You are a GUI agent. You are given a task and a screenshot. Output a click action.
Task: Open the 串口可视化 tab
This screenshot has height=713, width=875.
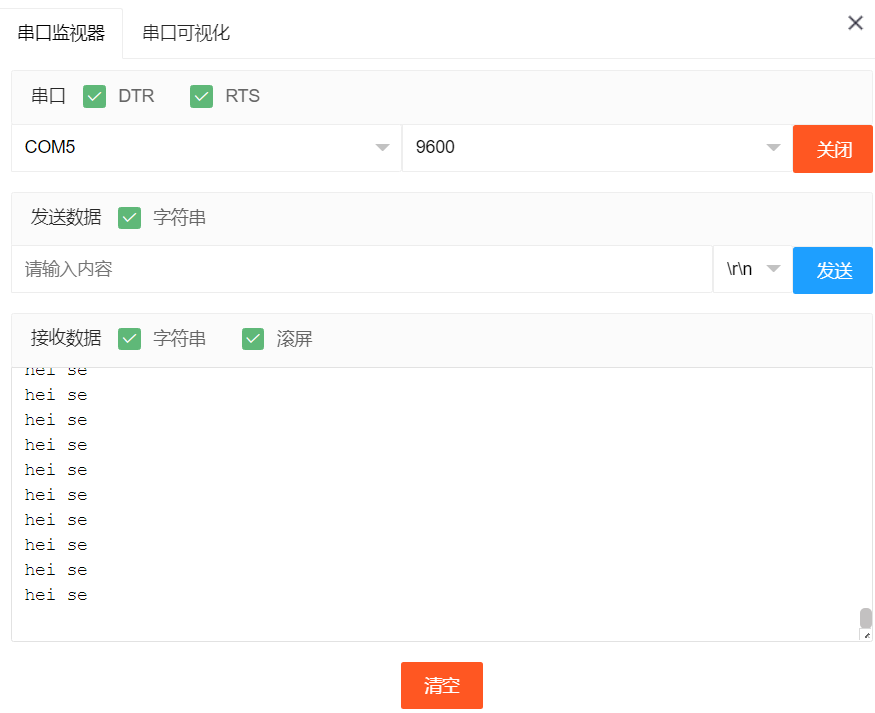[186, 33]
